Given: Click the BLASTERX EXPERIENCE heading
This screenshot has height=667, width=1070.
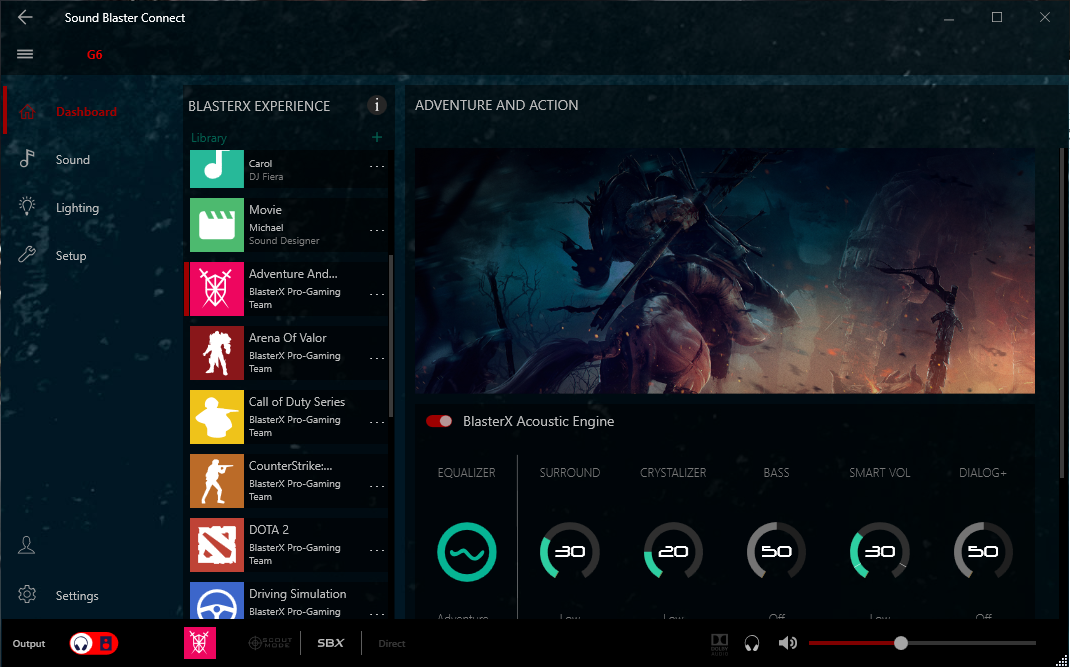Looking at the screenshot, I should click(259, 106).
